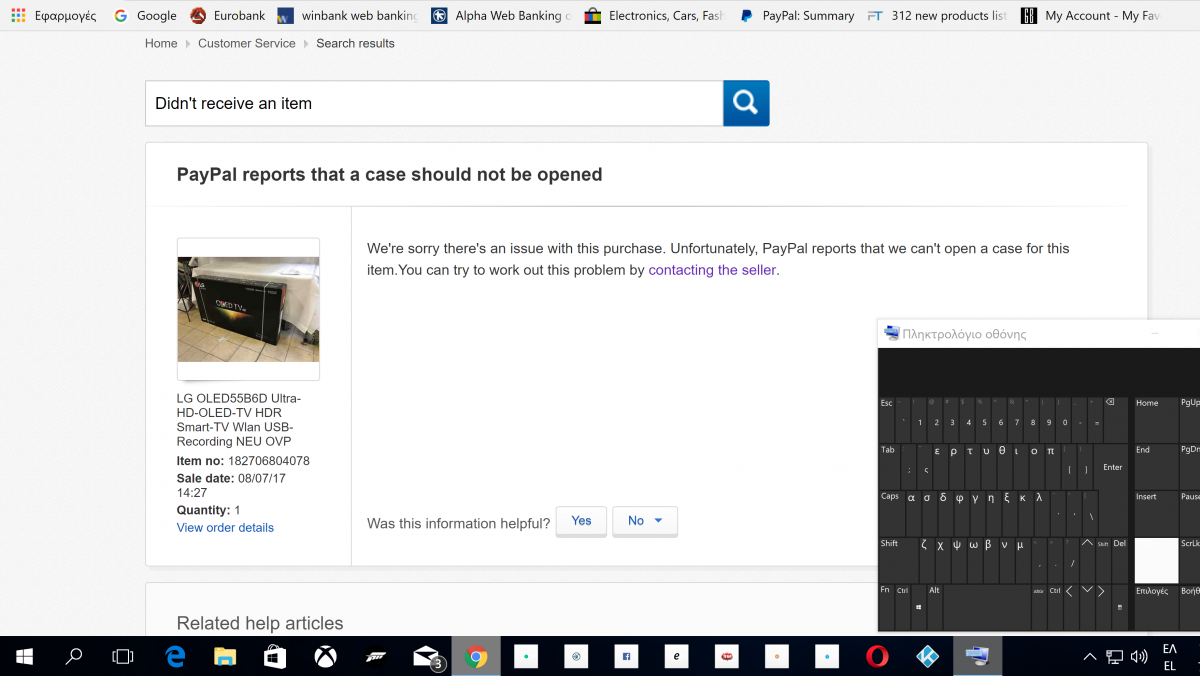The height and width of the screenshot is (676, 1200).
Task: Click the contacting the seller link
Action: [x=712, y=270]
